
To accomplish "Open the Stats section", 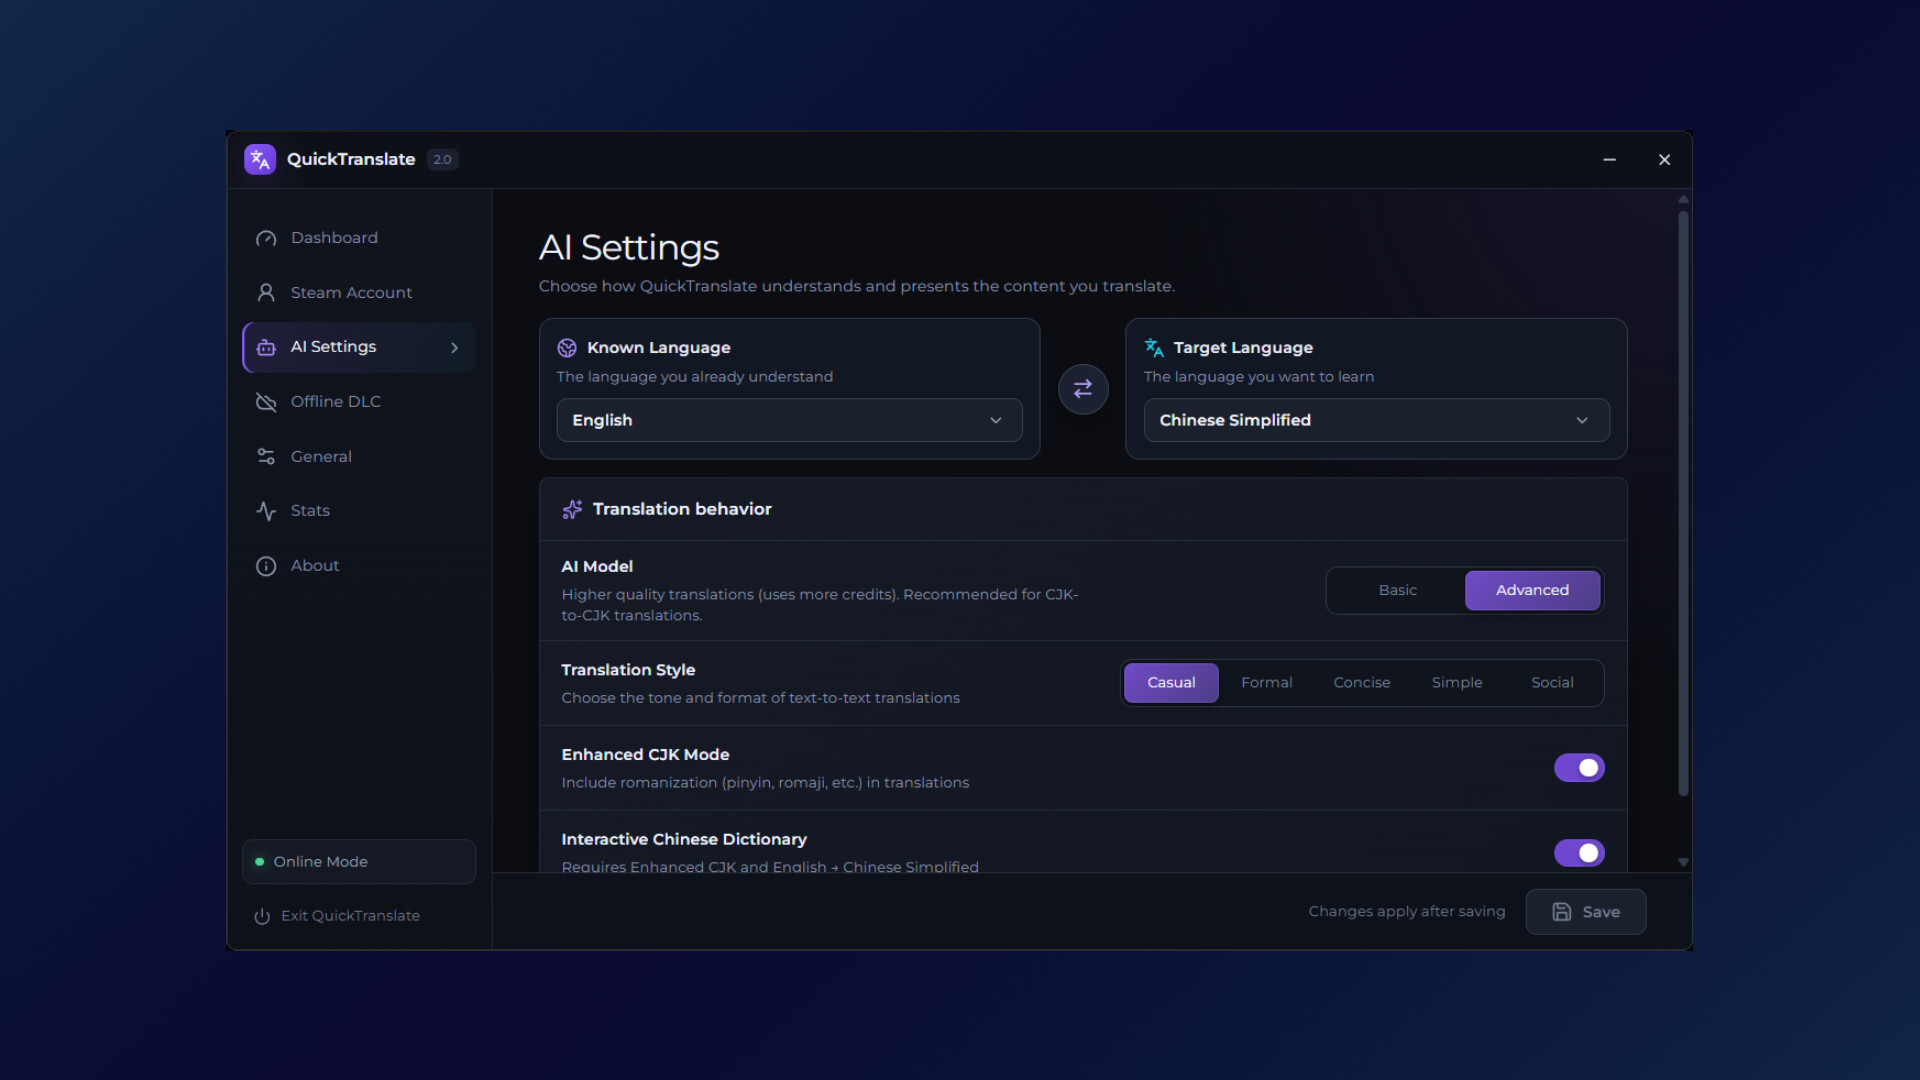I will 359,511.
